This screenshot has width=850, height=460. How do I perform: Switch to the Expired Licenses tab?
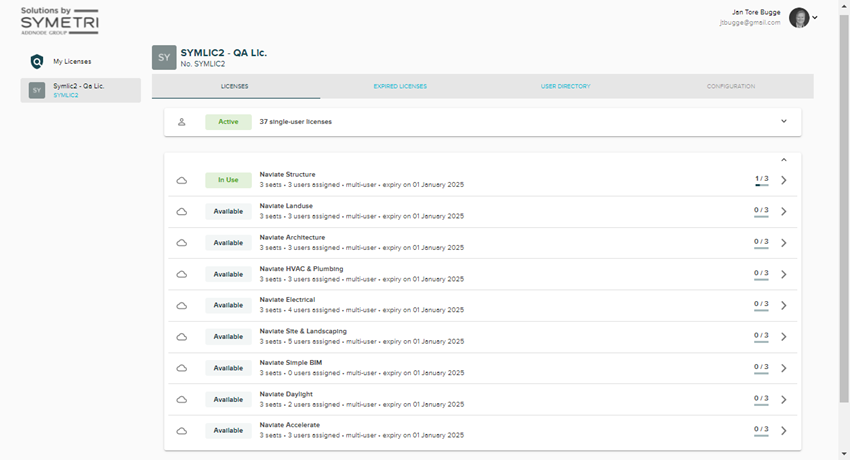point(400,87)
